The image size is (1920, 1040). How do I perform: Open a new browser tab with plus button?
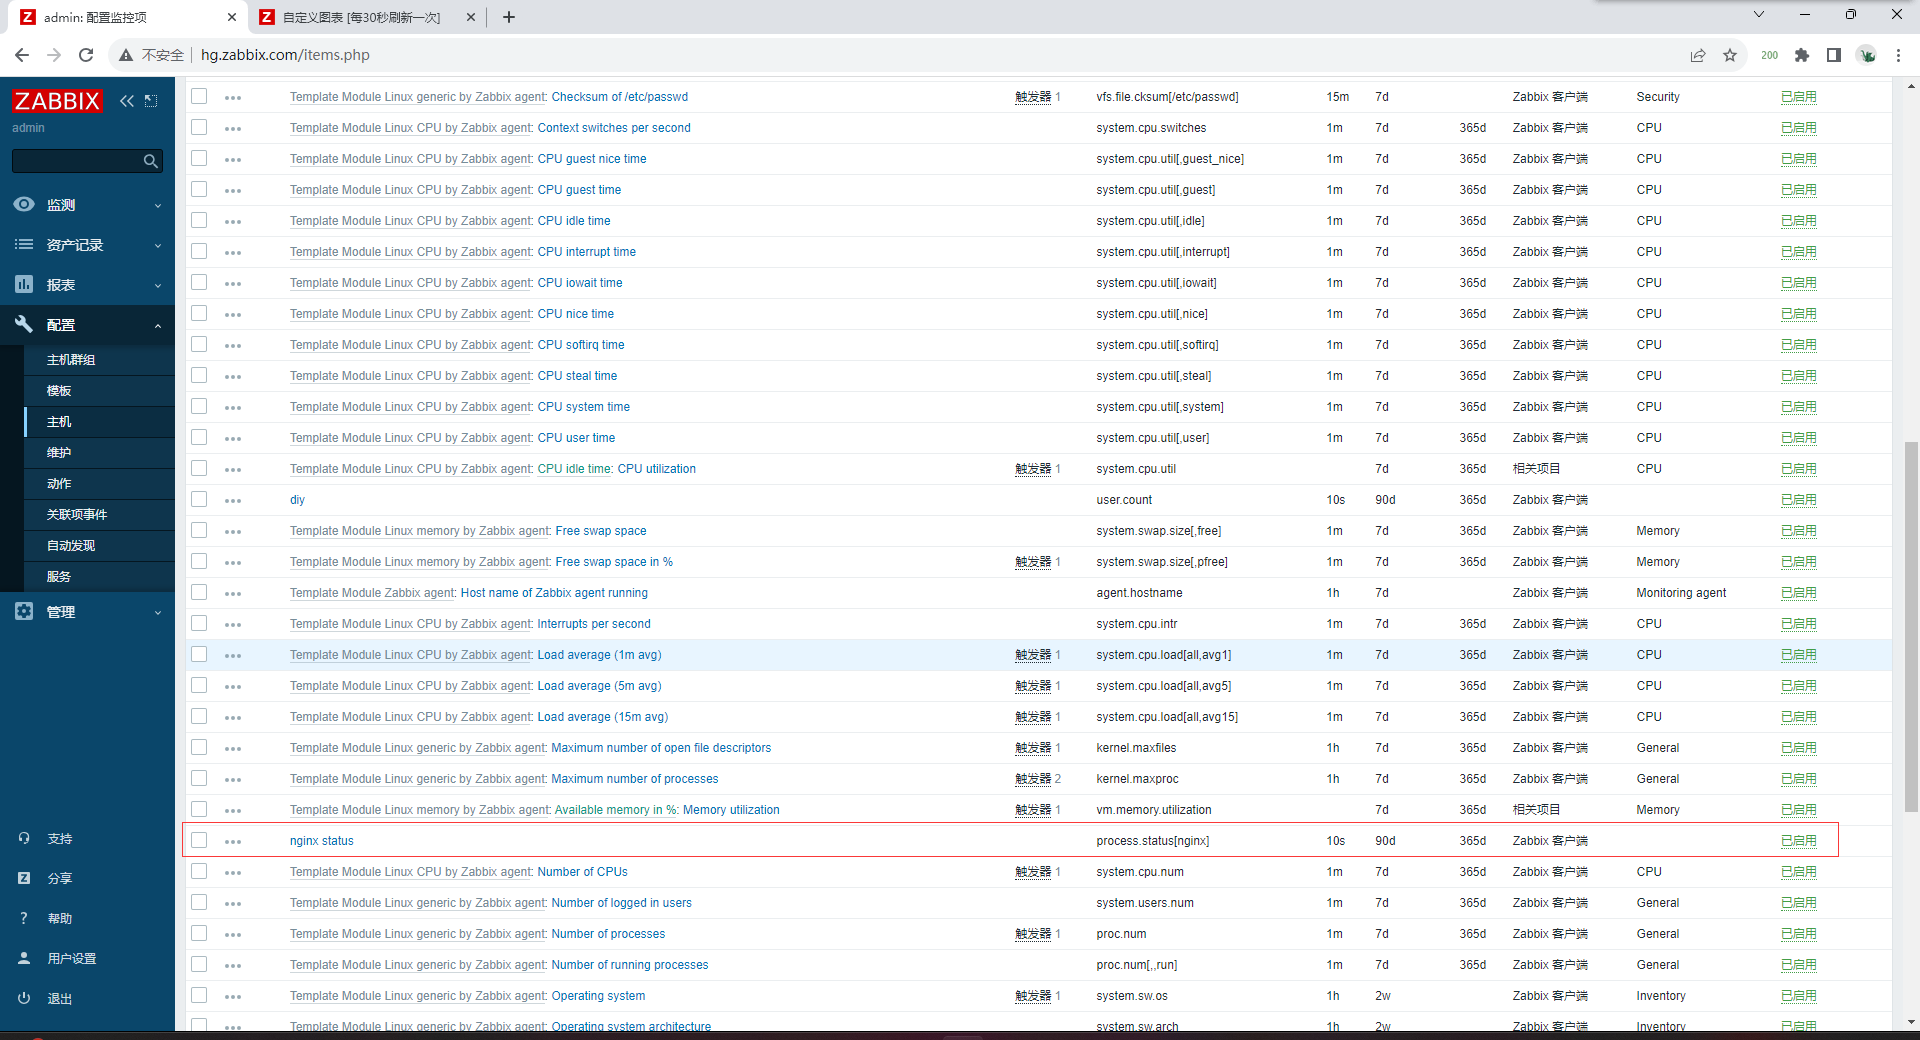(508, 17)
